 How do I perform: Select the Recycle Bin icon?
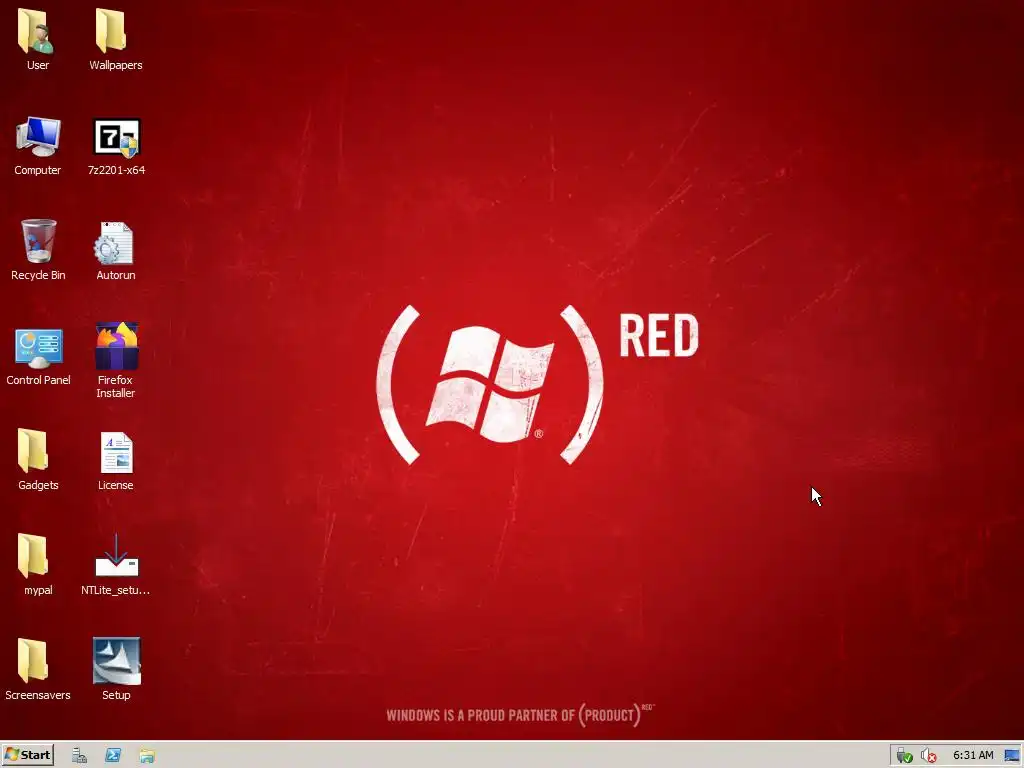39,242
